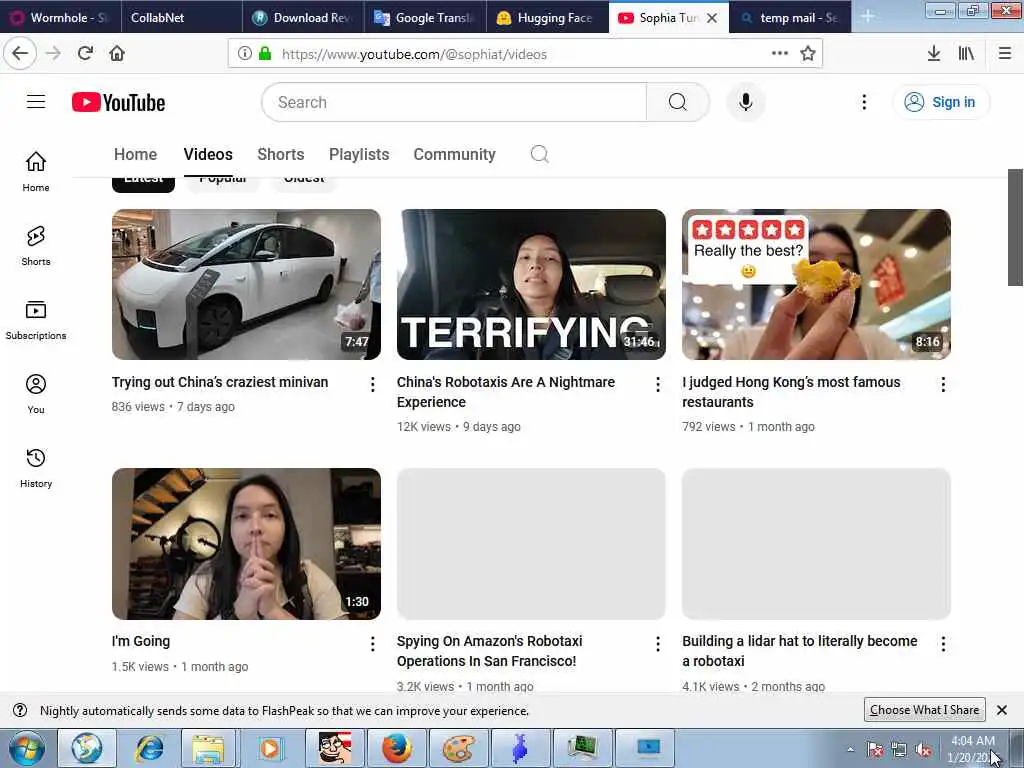Viewport: 1024px width, 768px height.
Task: Open options menu for Amazon Robotaxi video
Action: 658,644
